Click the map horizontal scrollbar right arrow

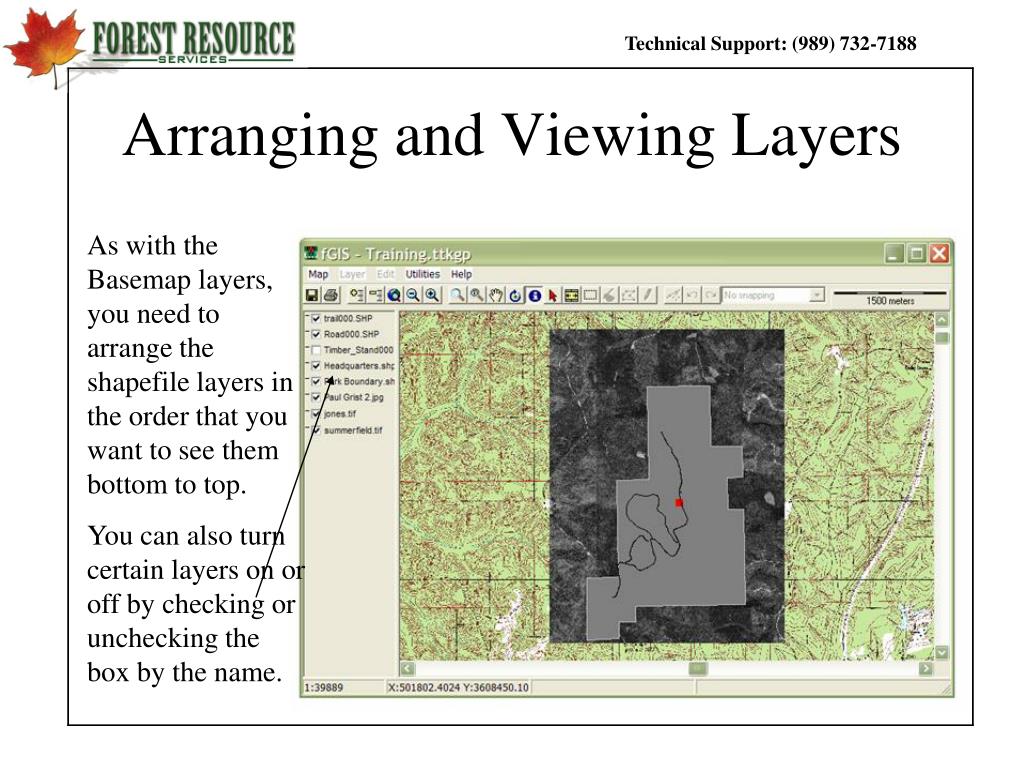coord(926,669)
